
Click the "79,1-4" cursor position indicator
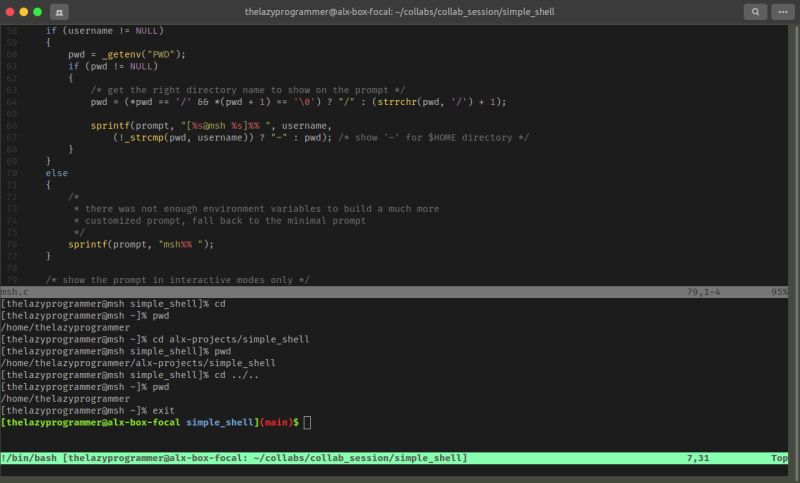[703, 292]
